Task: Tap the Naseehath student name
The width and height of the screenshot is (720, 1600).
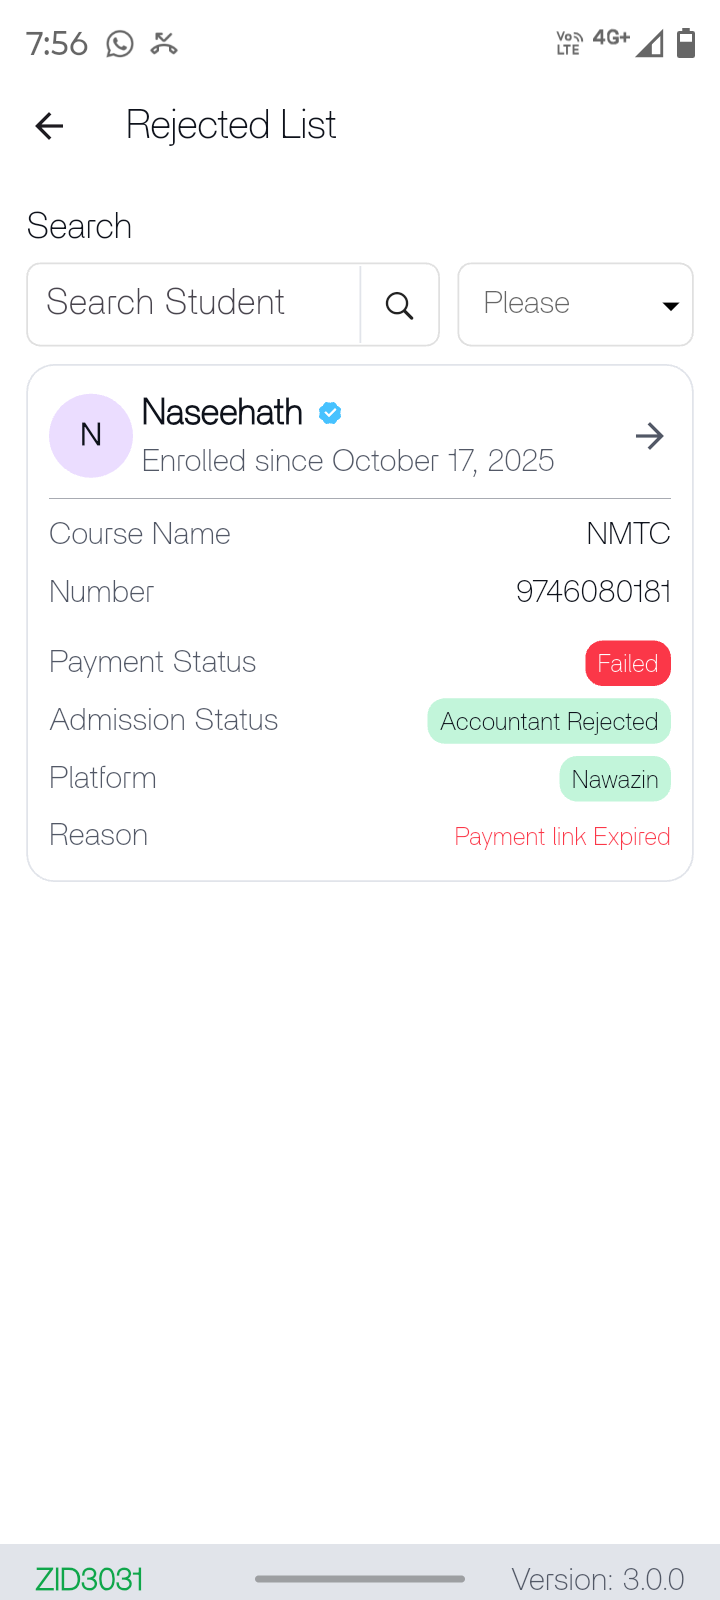Action: pyautogui.click(x=222, y=412)
